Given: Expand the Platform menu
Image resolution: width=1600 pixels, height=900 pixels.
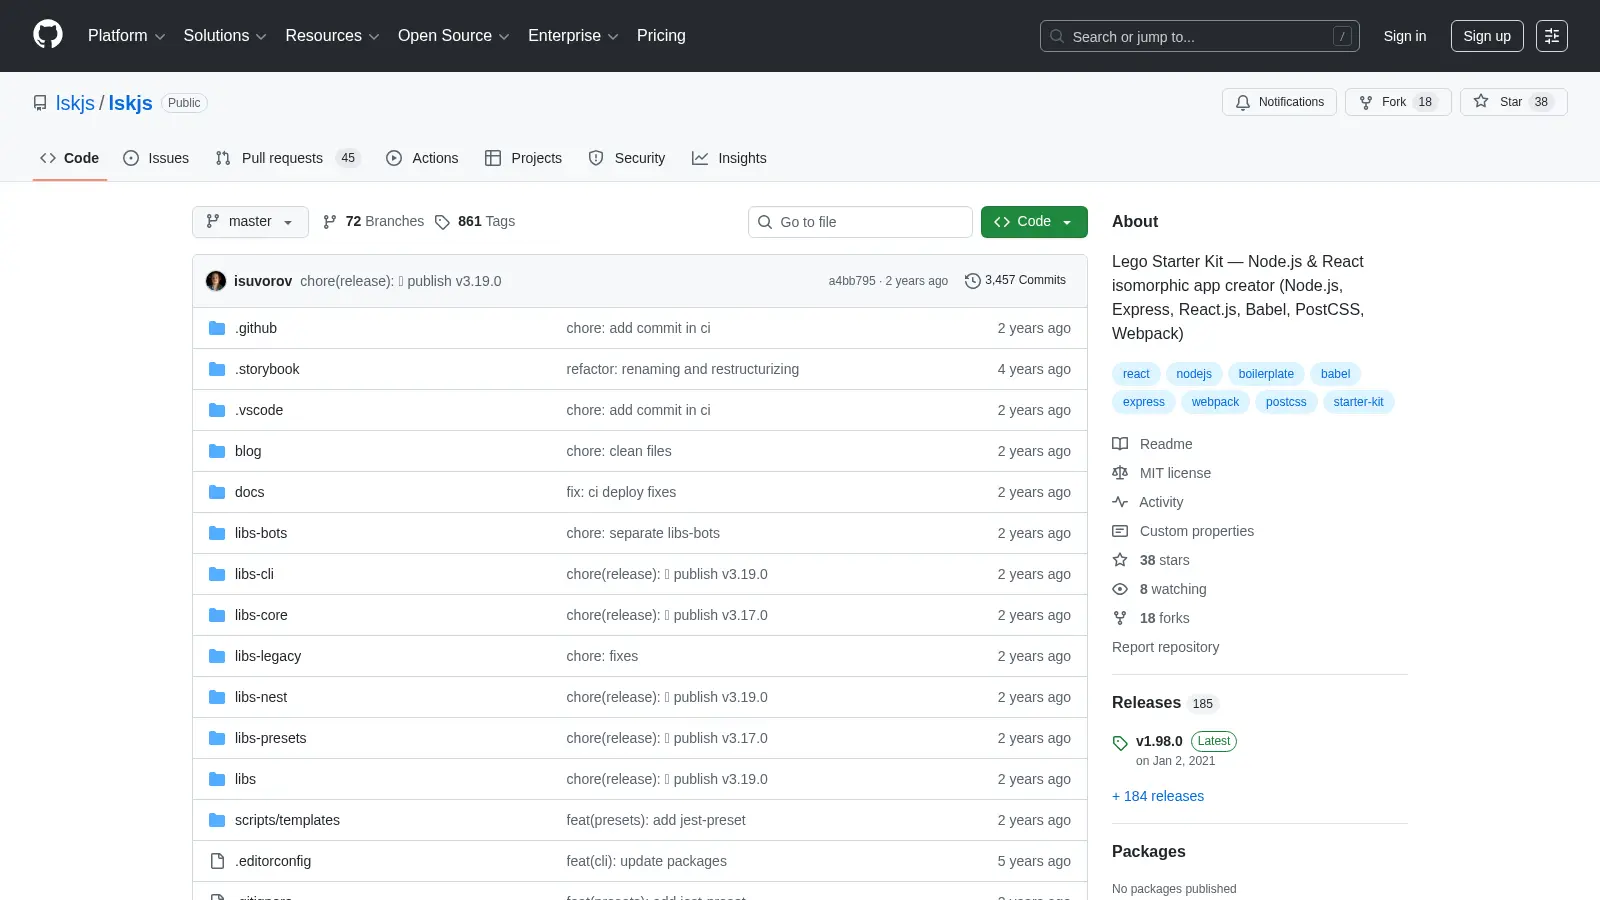Looking at the screenshot, I should pyautogui.click(x=126, y=36).
